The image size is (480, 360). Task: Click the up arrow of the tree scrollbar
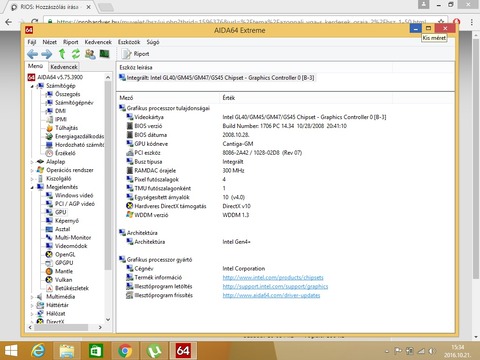[108, 77]
